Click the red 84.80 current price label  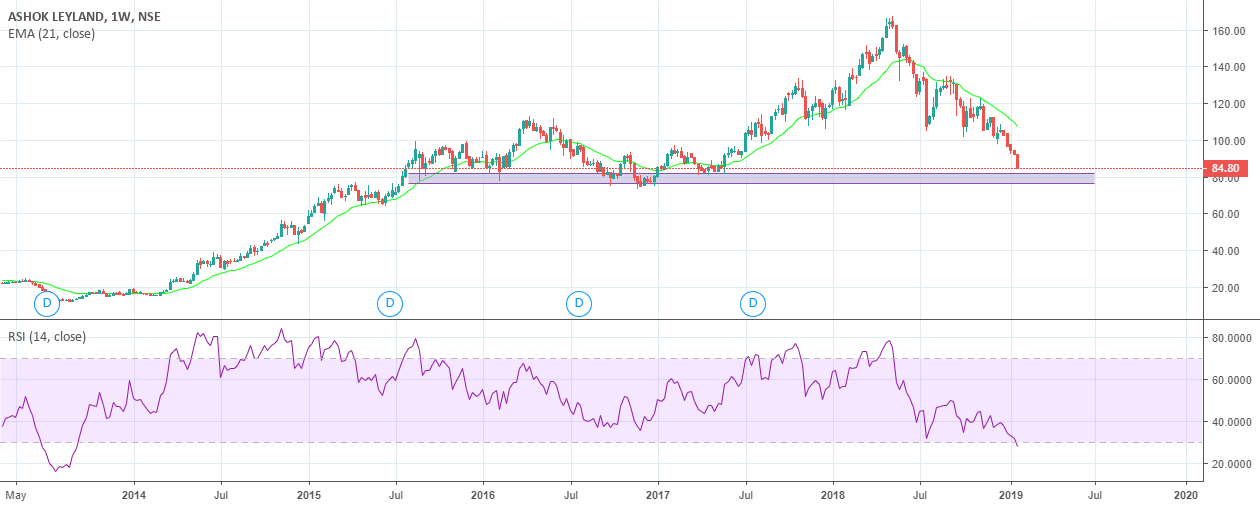tap(1225, 168)
